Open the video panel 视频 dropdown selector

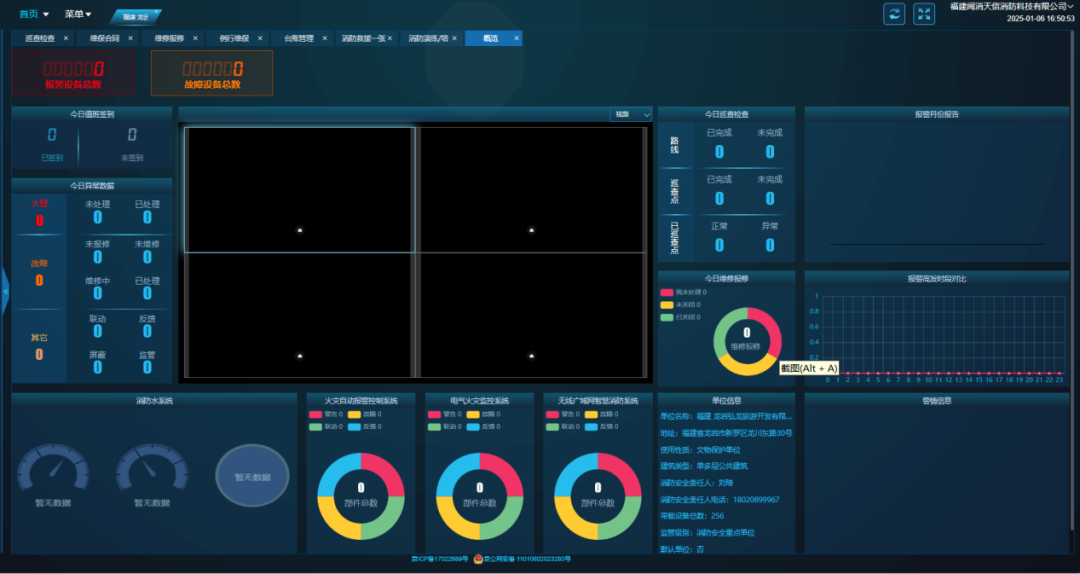[x=631, y=115]
